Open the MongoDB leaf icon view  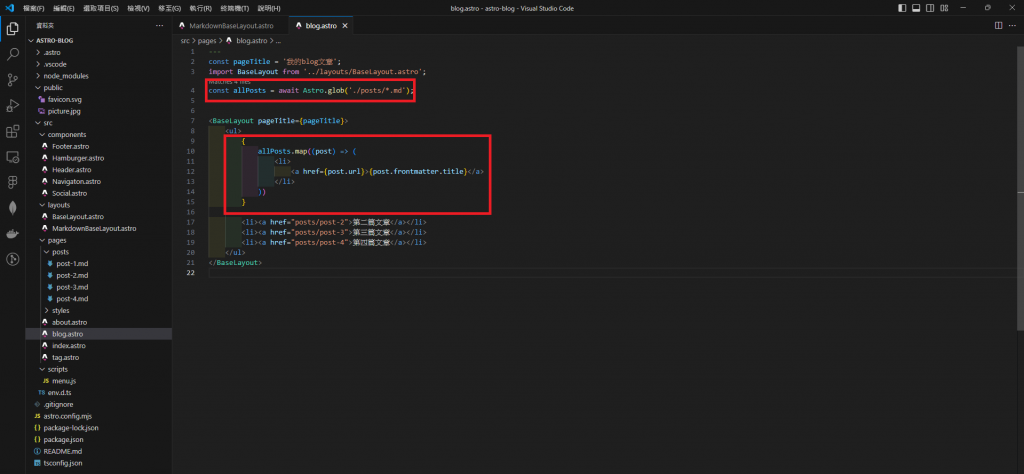pyautogui.click(x=12, y=208)
